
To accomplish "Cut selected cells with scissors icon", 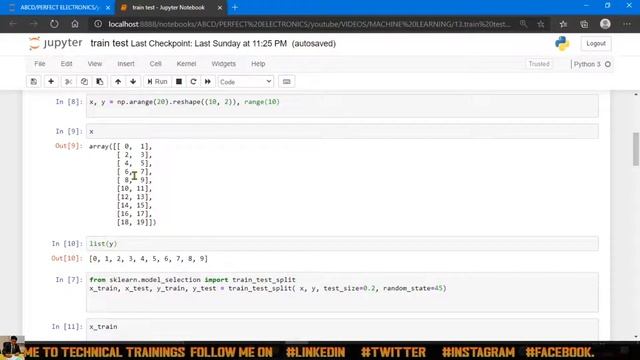I will pyautogui.click(x=69, y=82).
